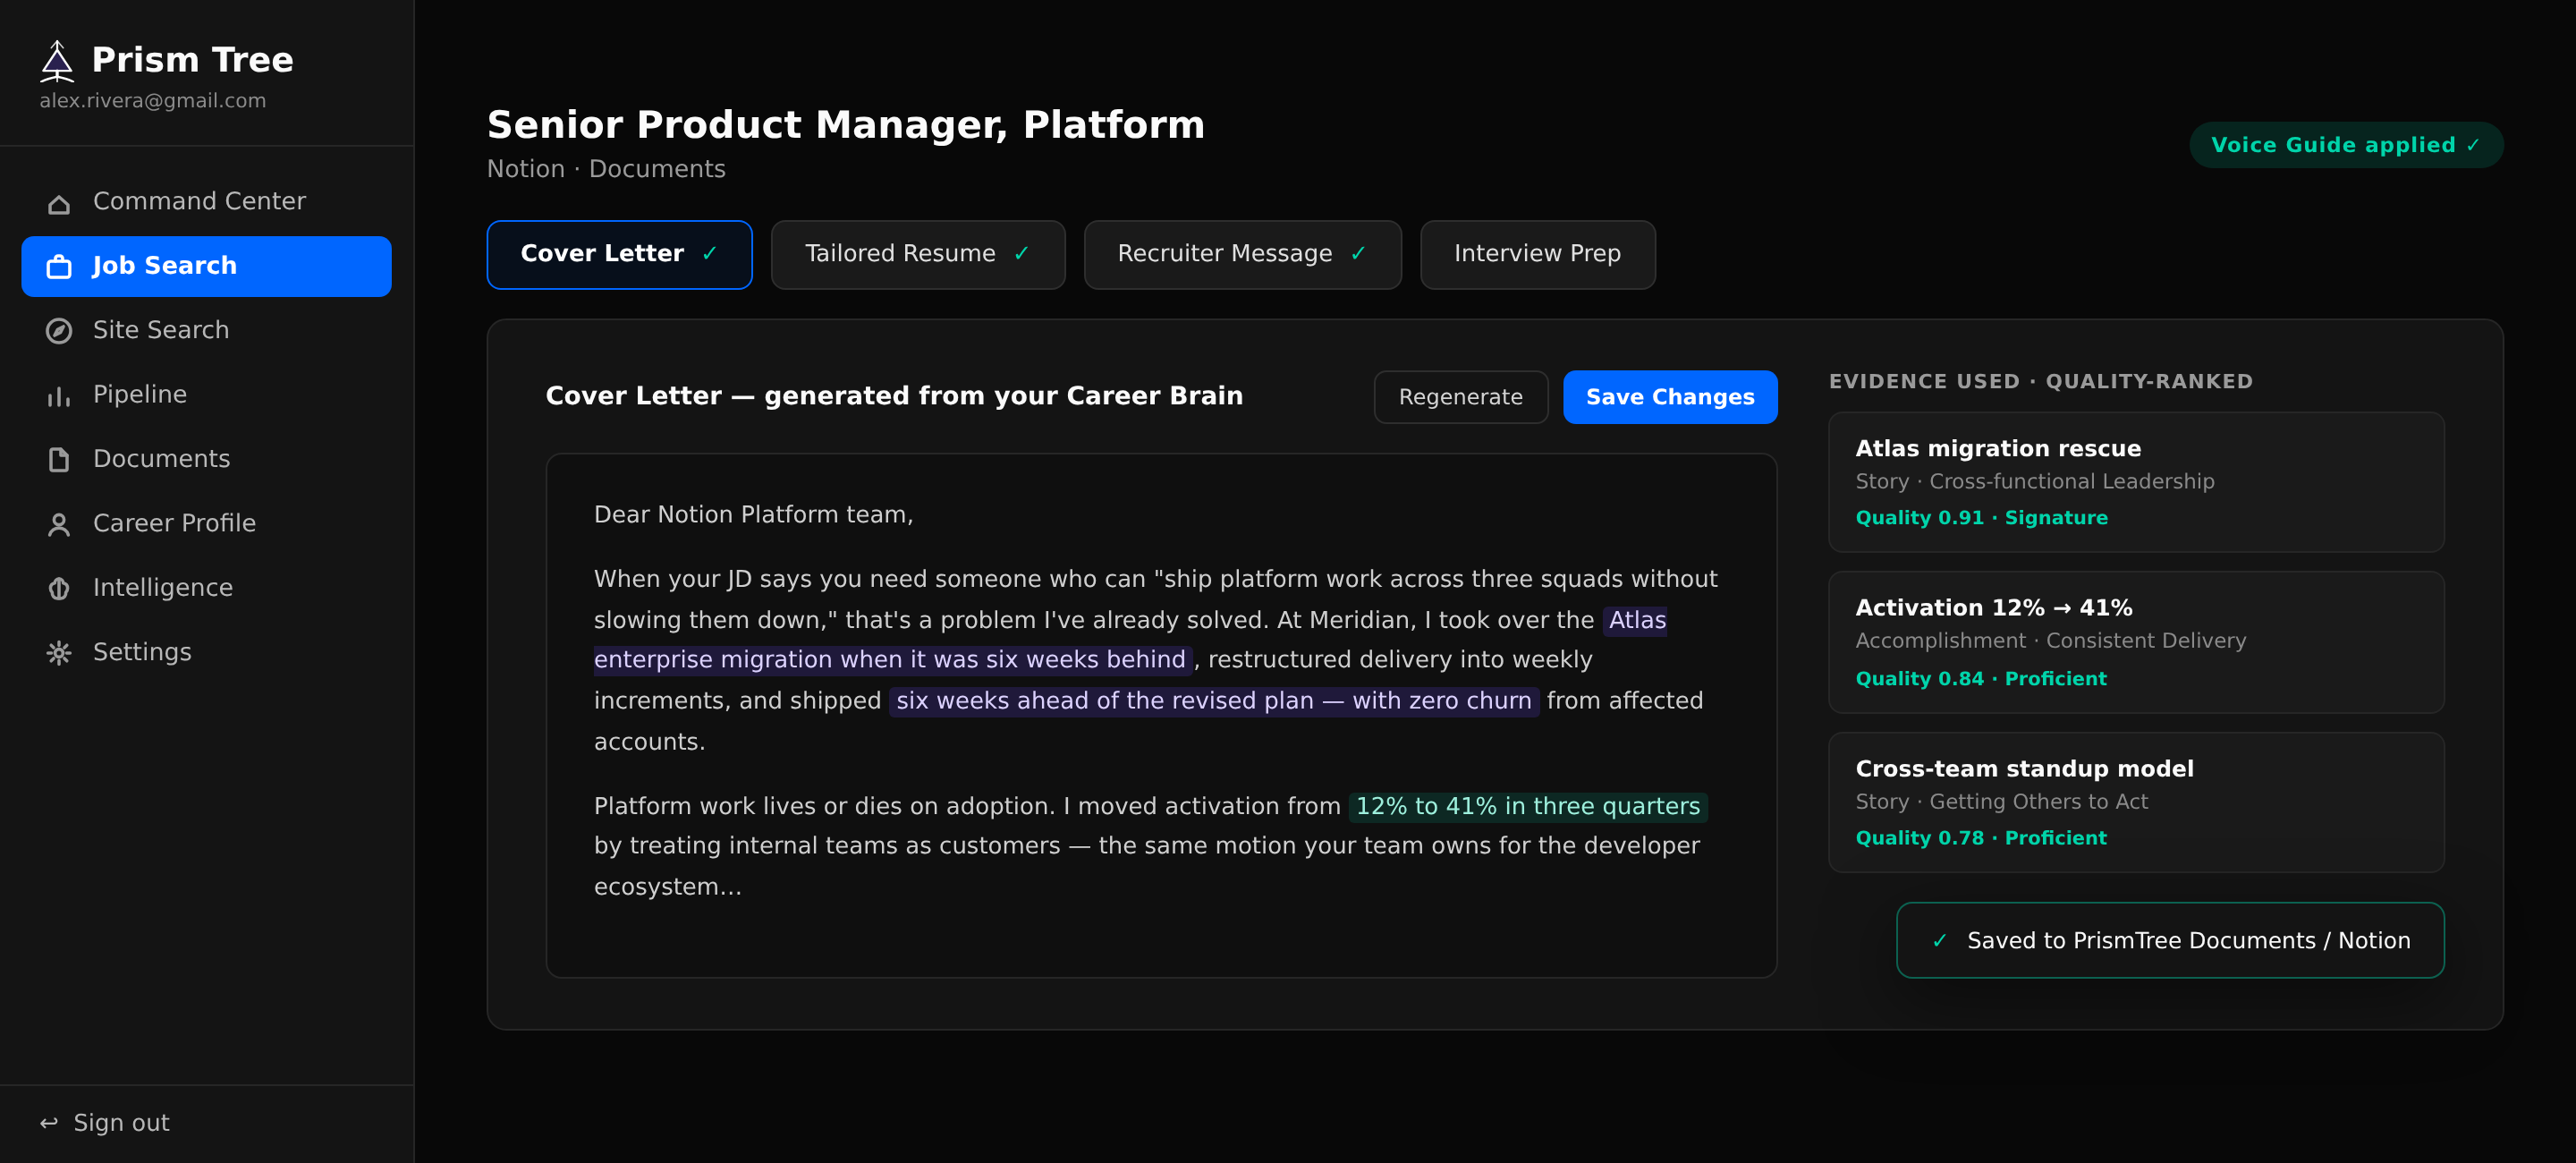This screenshot has width=2576, height=1163.
Task: Click the 'Saved to PrismTree Documents / Notion' toast
Action: coord(2169,940)
